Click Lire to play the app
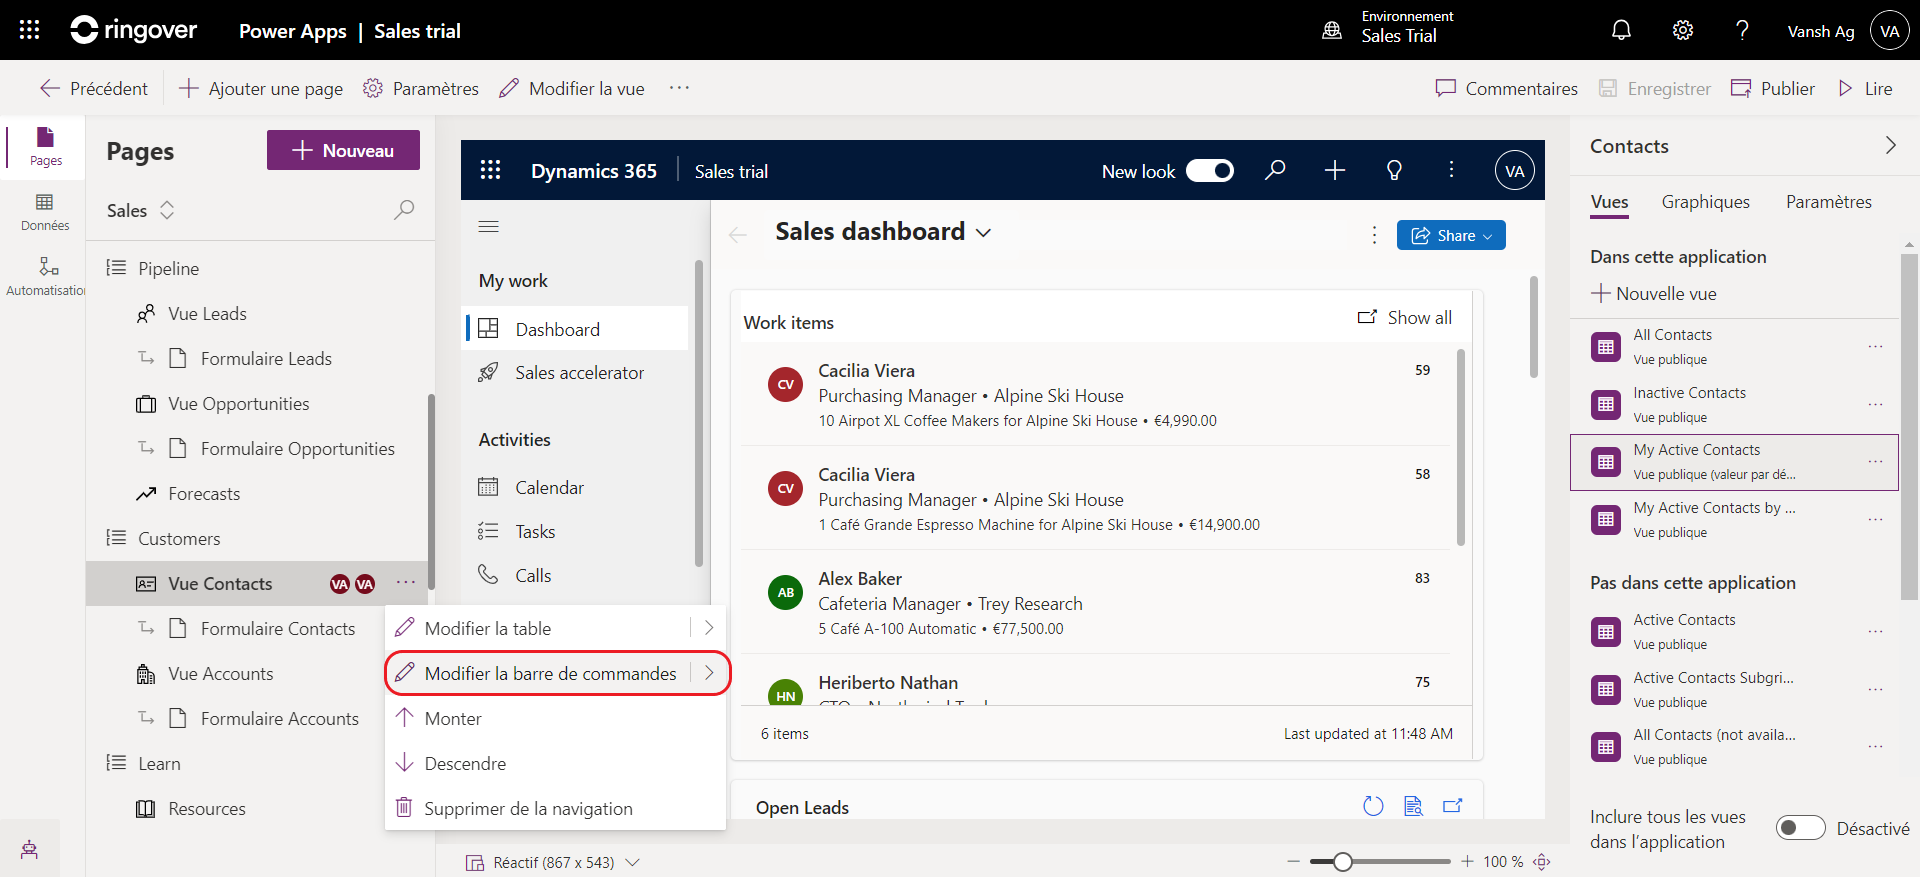The image size is (1920, 877). pos(1865,88)
